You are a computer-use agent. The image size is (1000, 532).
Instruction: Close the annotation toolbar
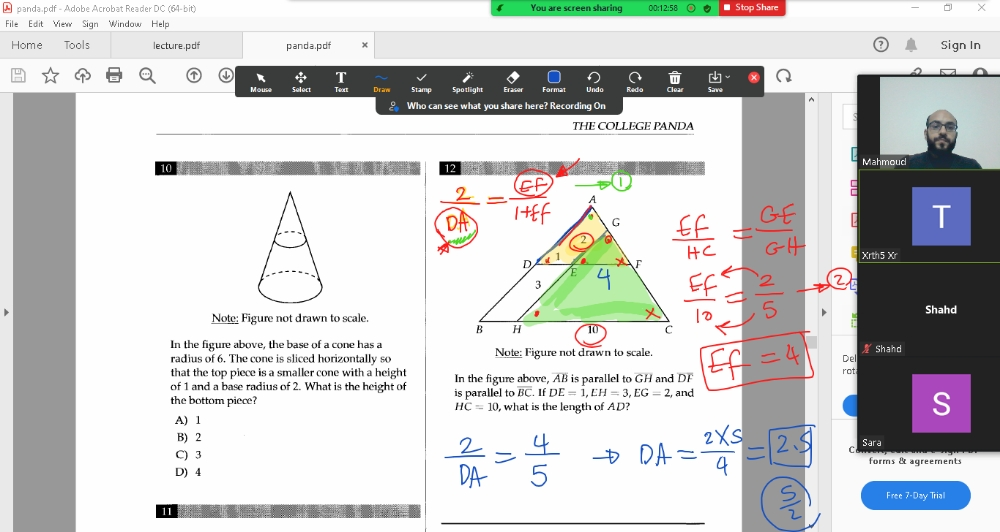[x=754, y=77]
